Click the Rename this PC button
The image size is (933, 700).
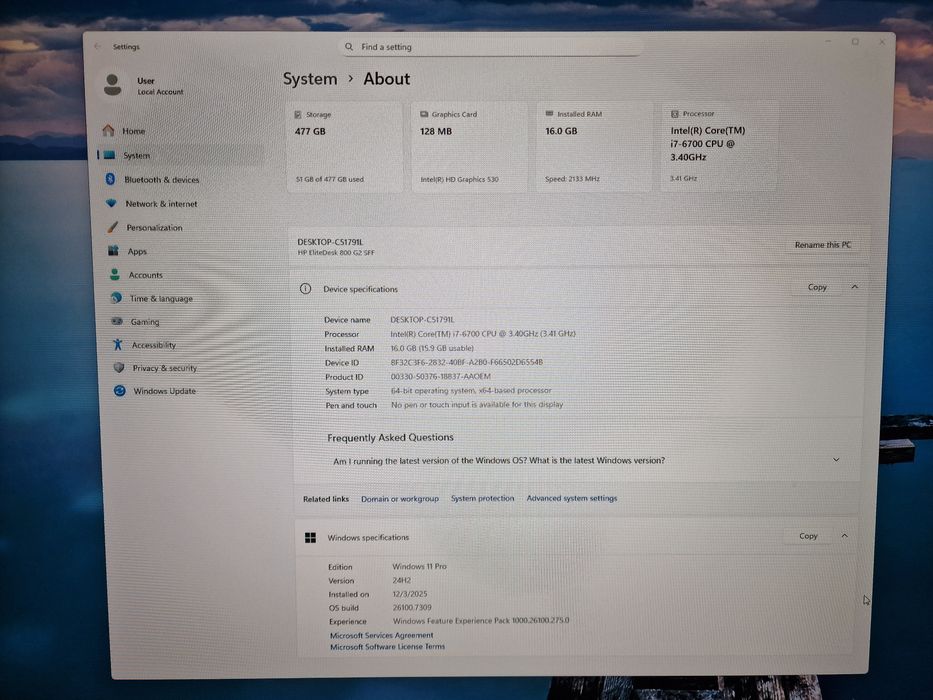(x=823, y=245)
